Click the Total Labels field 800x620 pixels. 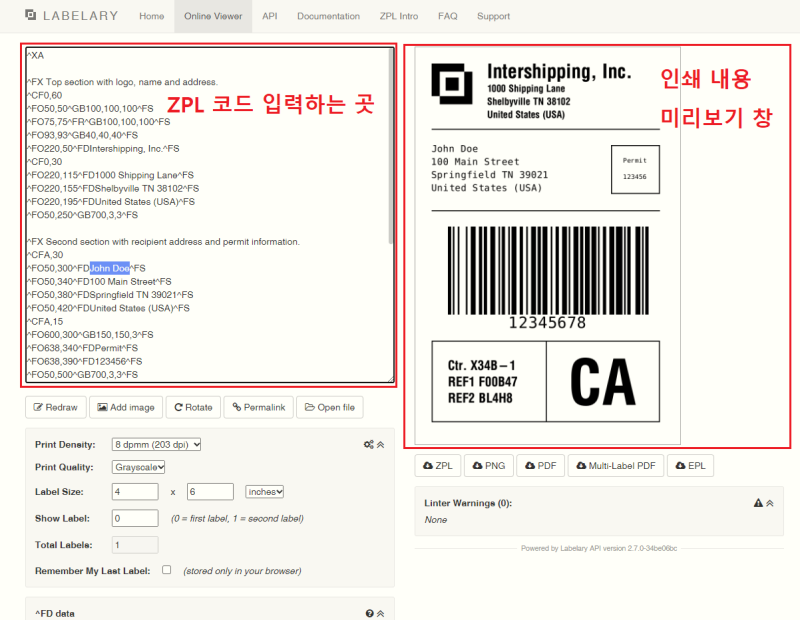135,544
